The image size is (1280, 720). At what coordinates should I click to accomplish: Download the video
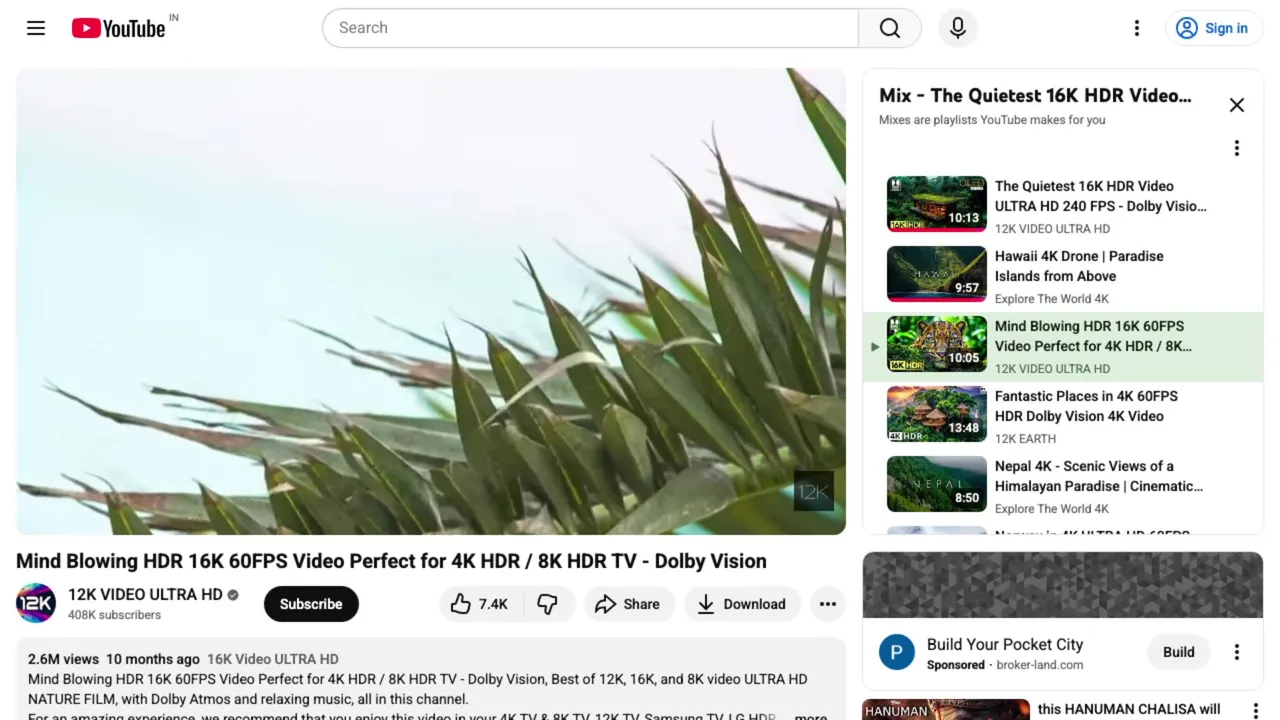click(742, 604)
